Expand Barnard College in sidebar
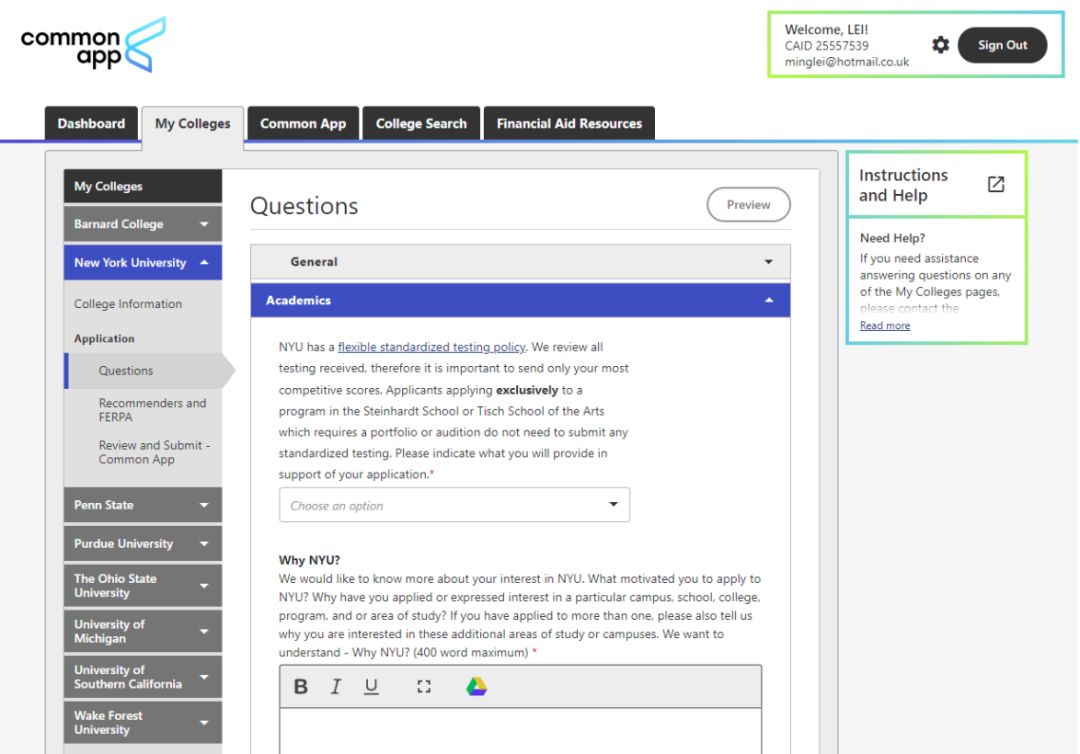 143,224
